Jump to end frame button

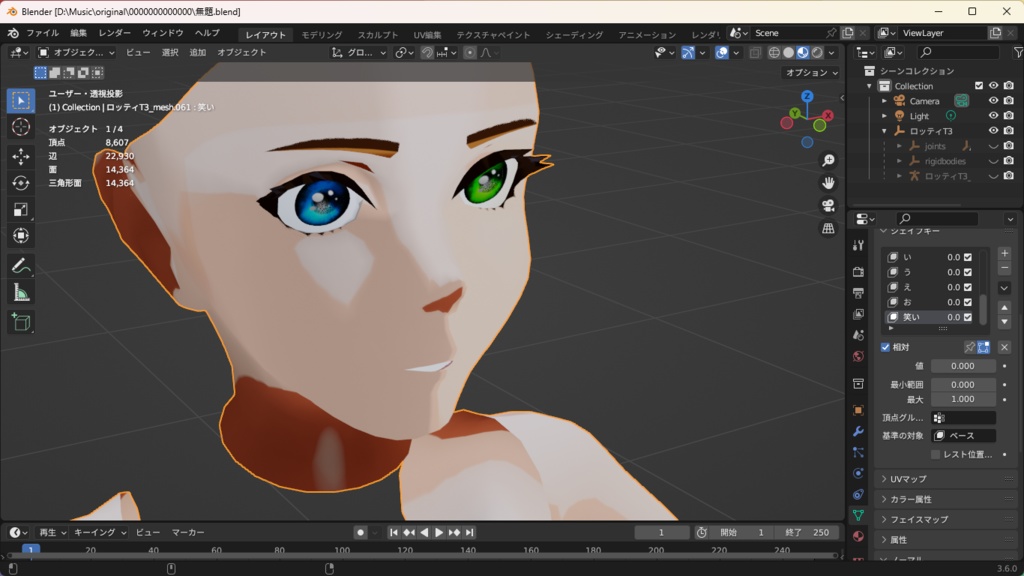coord(470,532)
